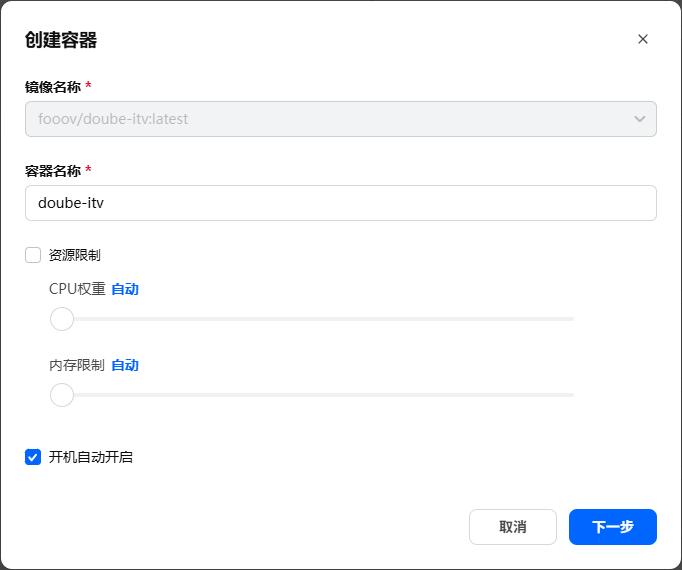Click the middle of the CPU权重 slider track

pyautogui.click(x=318, y=319)
